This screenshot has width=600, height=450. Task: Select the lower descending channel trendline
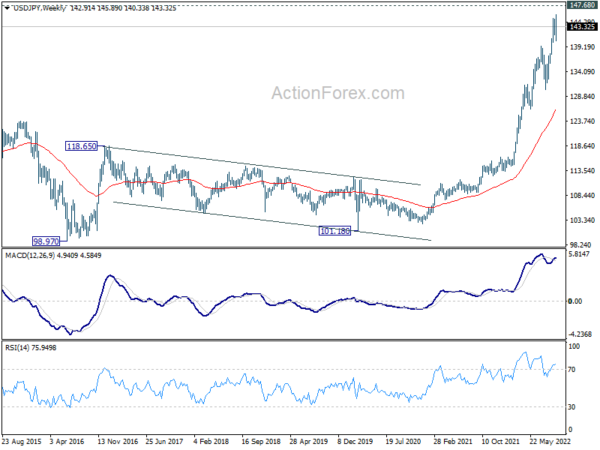[272, 221]
